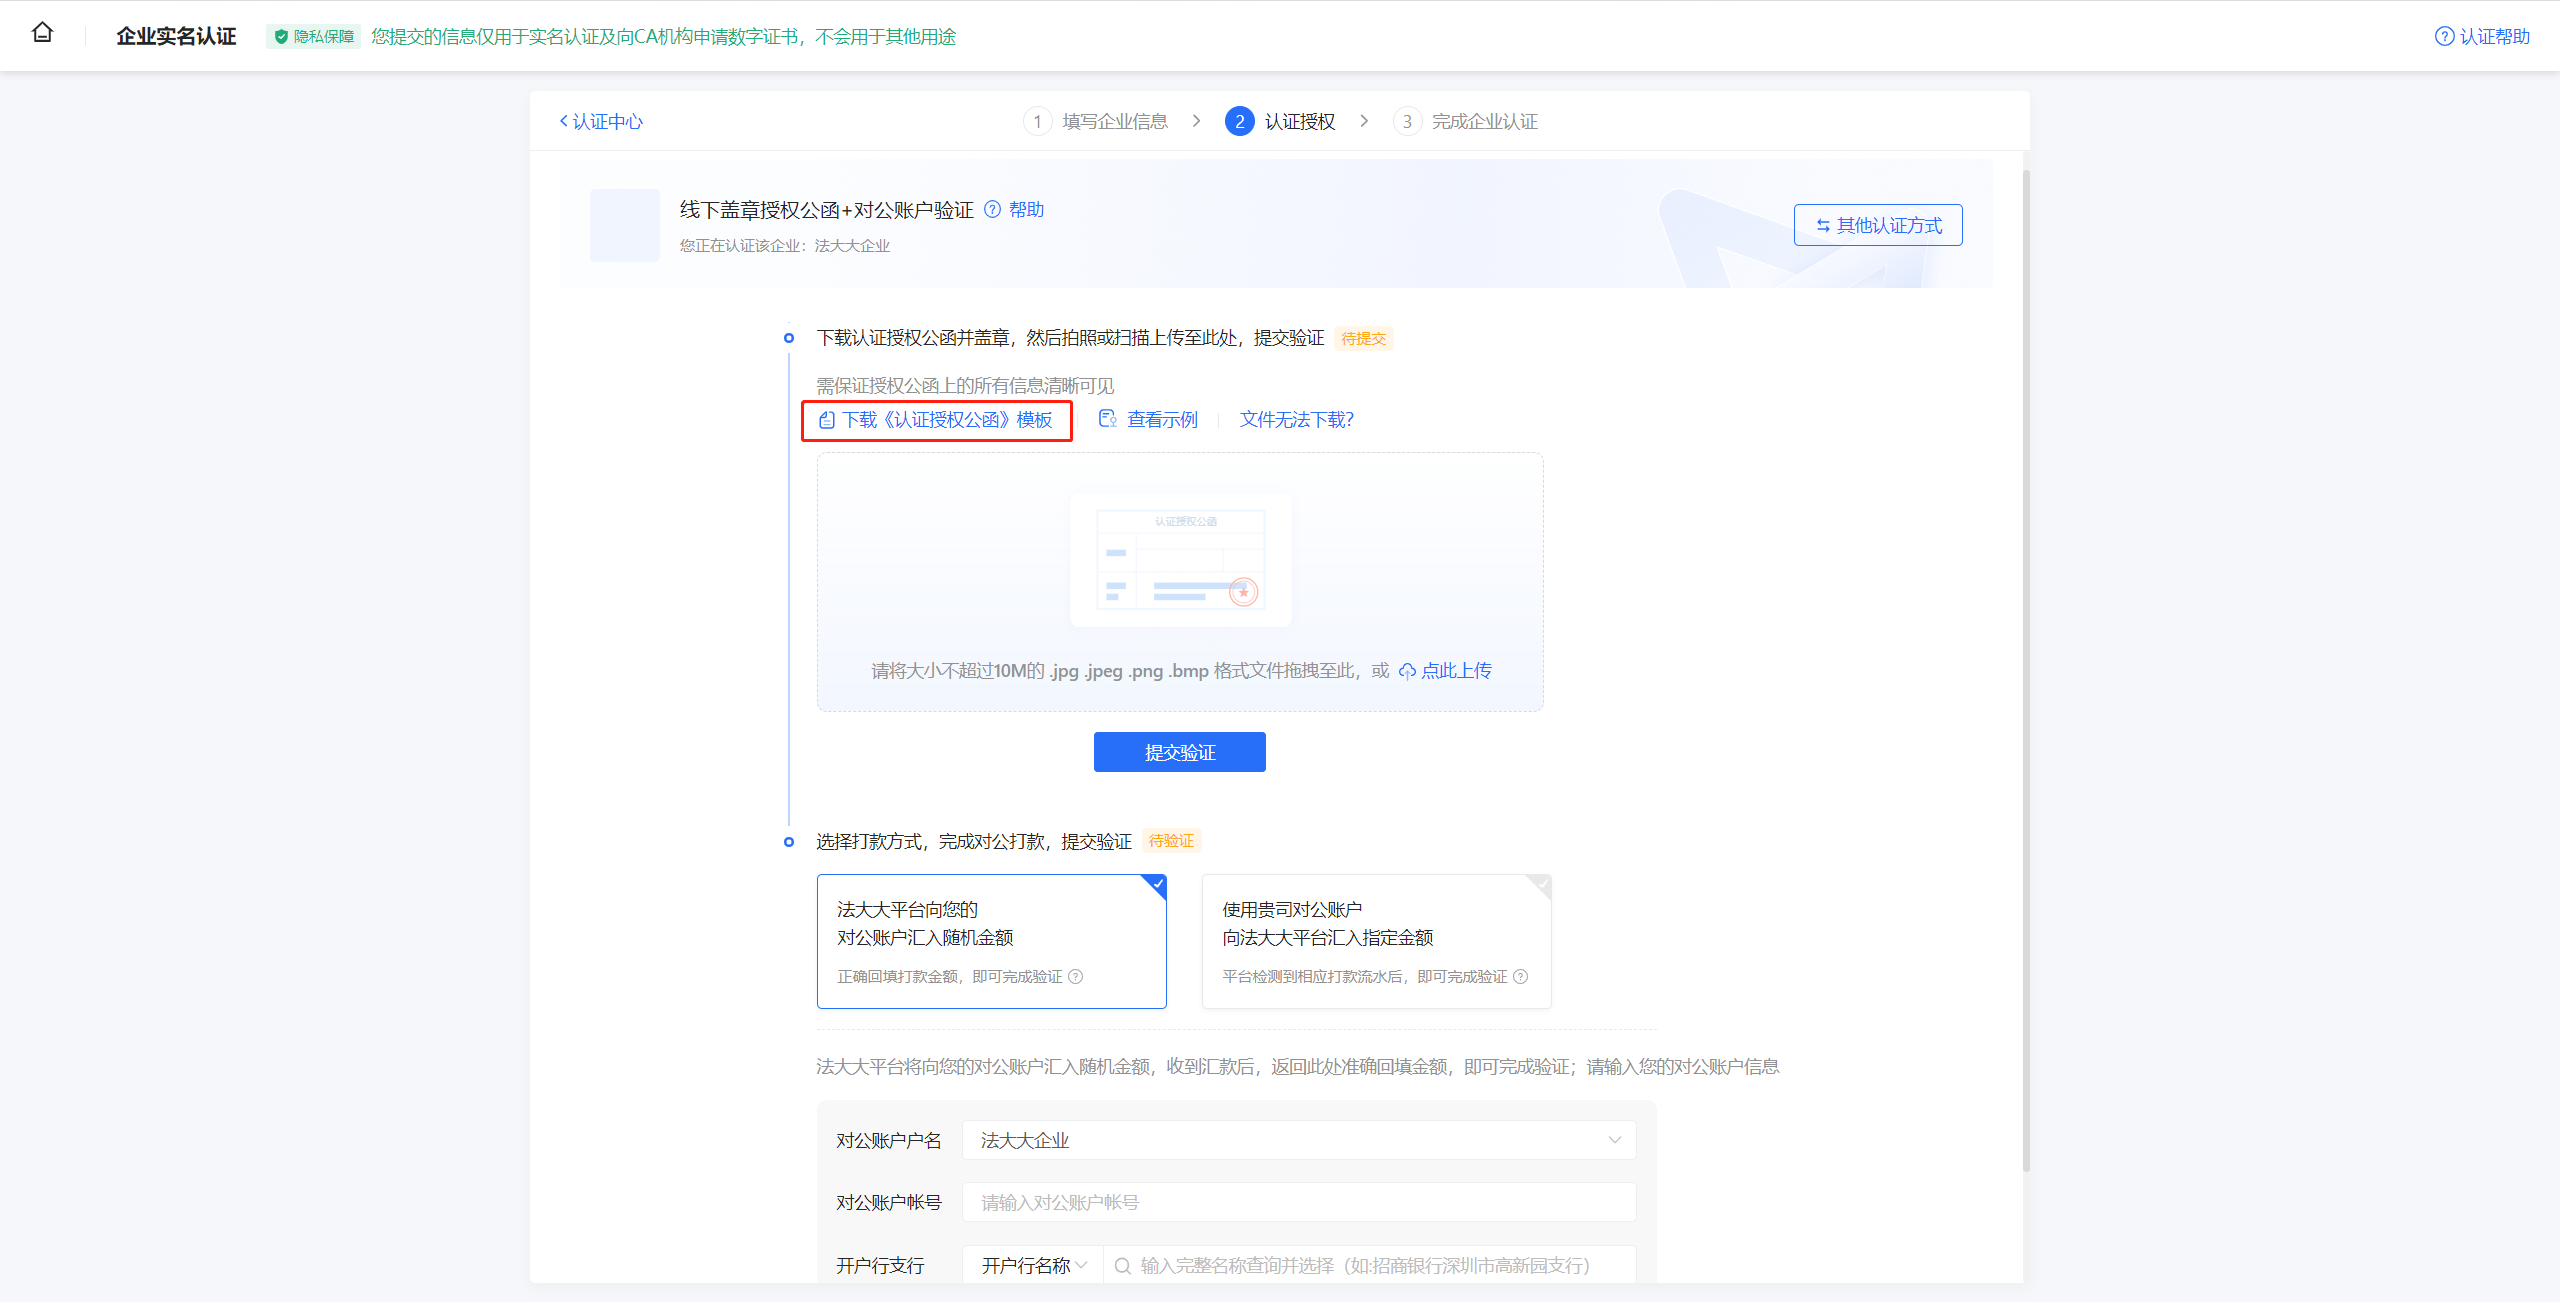Click the cloud upload icon by 点此上传
This screenshot has width=2560, height=1302.
1407,671
